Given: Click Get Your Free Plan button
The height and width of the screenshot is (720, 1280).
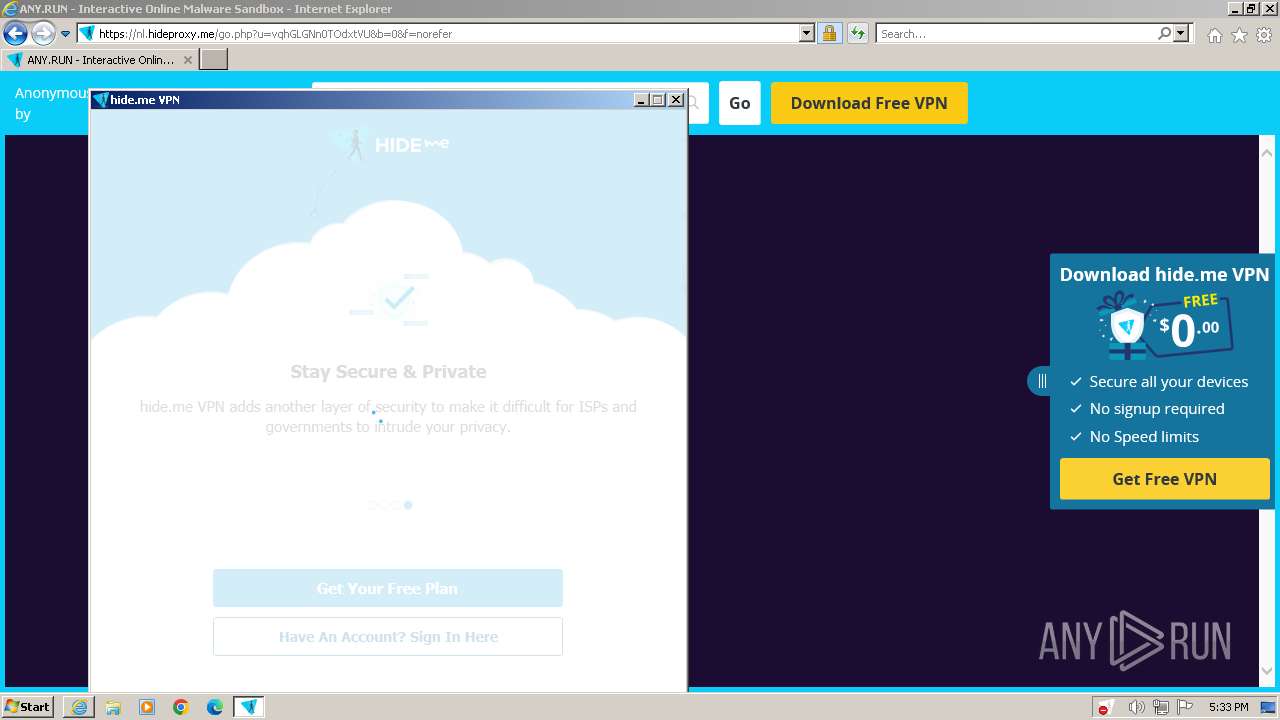Looking at the screenshot, I should [x=388, y=588].
